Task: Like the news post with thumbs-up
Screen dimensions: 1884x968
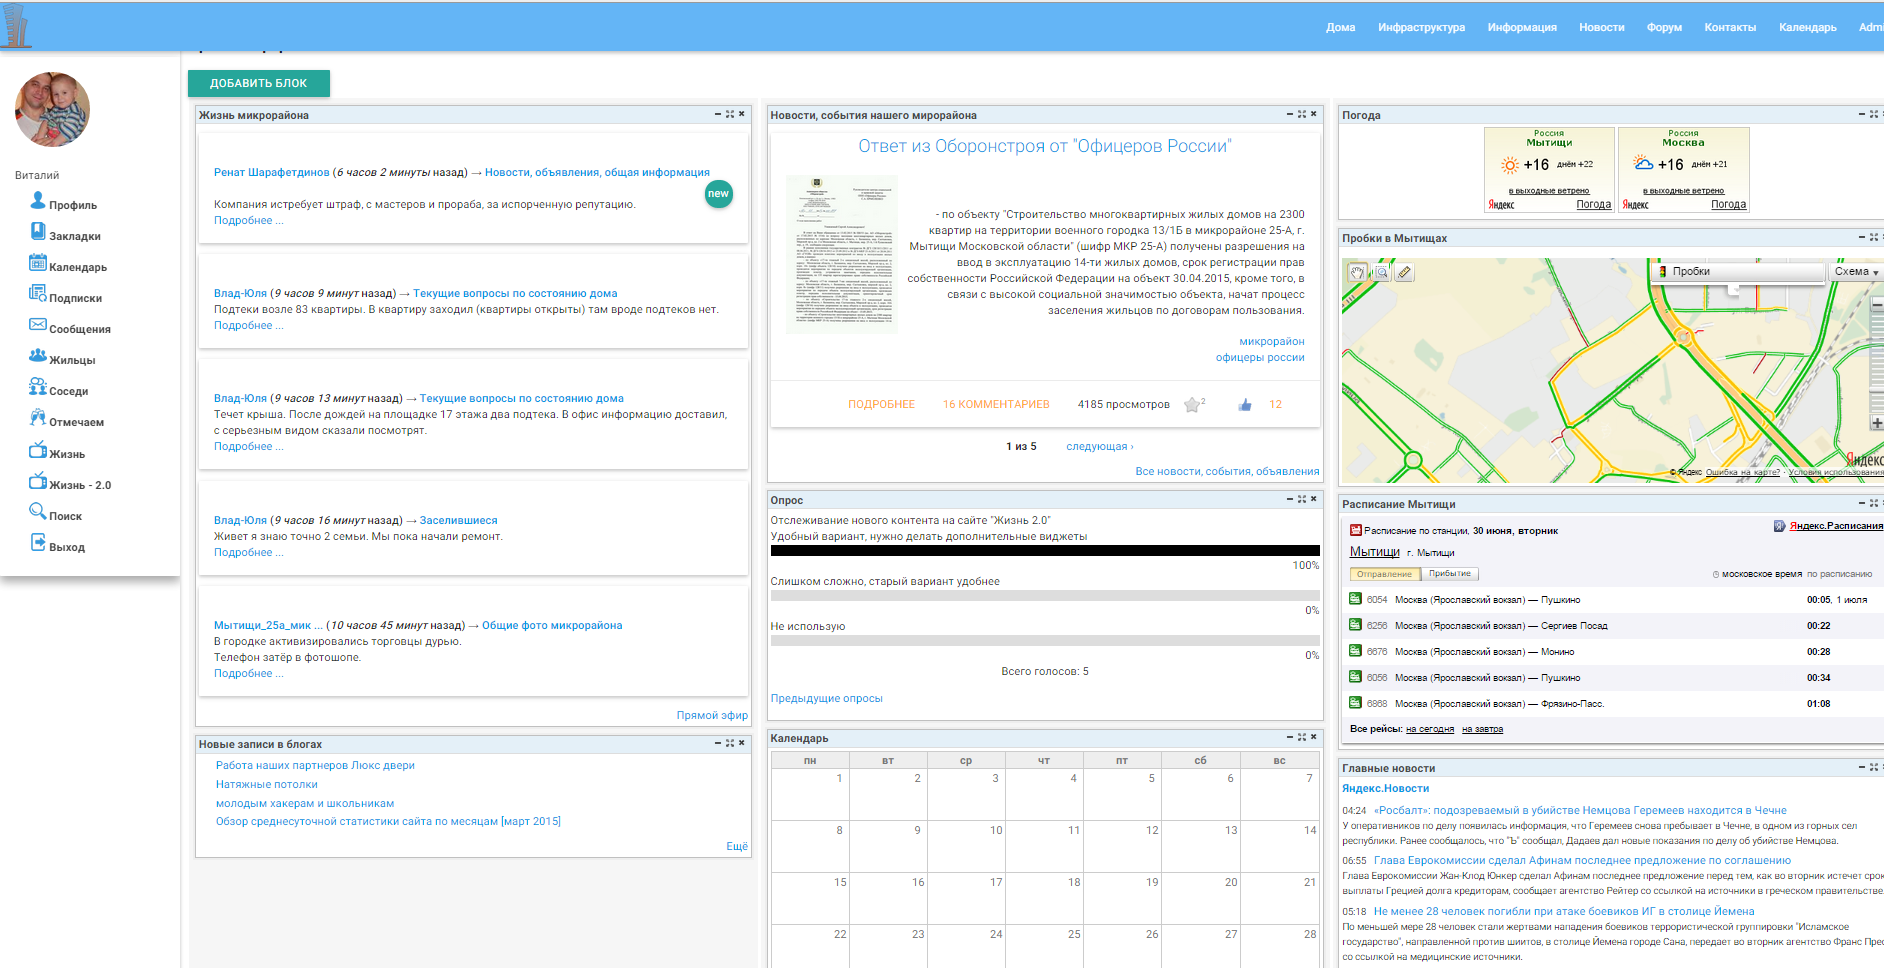Action: click(1245, 405)
